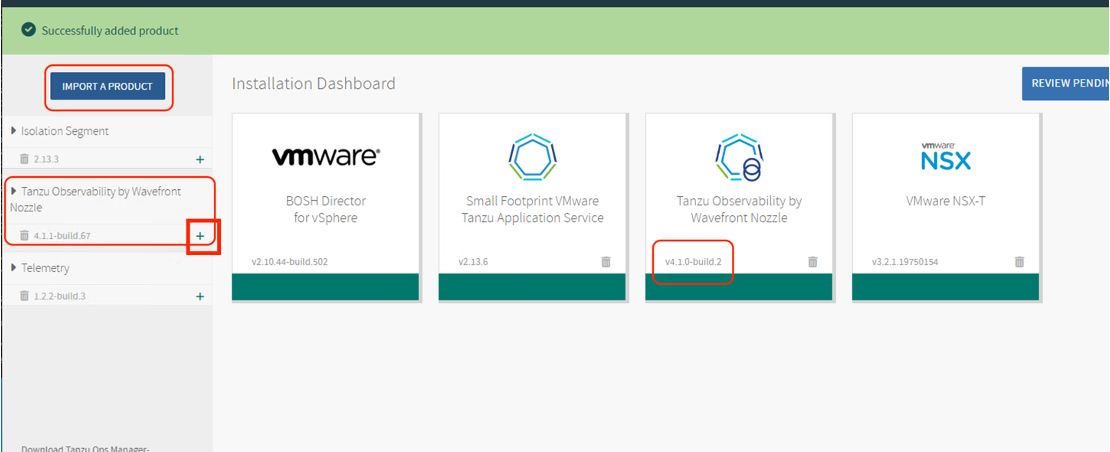
Task: Open the VMware NSX-T tile
Action: pos(945,190)
